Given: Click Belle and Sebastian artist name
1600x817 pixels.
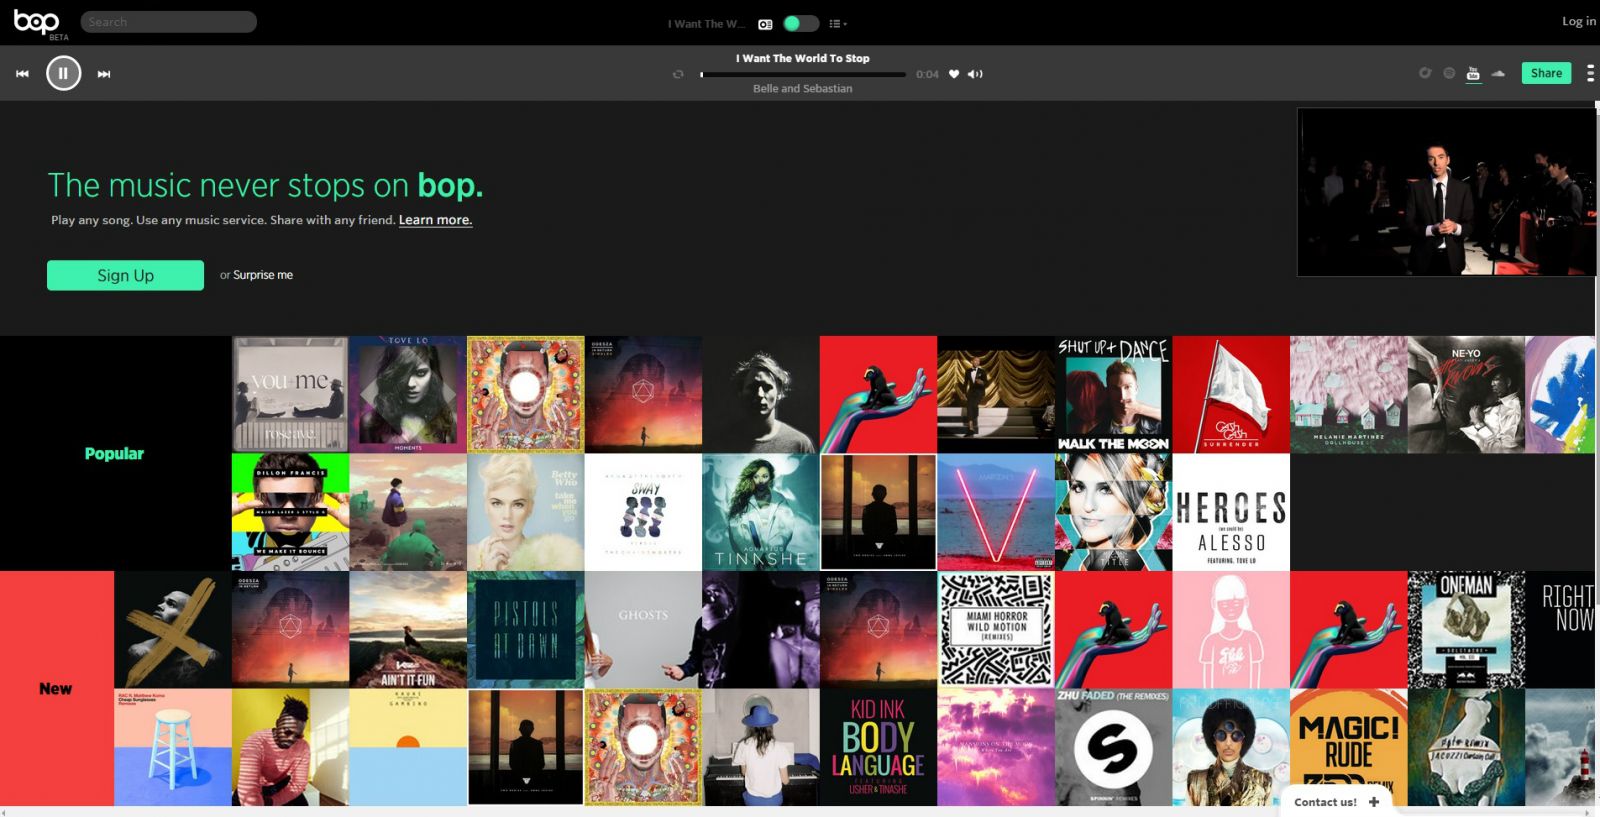Looking at the screenshot, I should click(803, 89).
